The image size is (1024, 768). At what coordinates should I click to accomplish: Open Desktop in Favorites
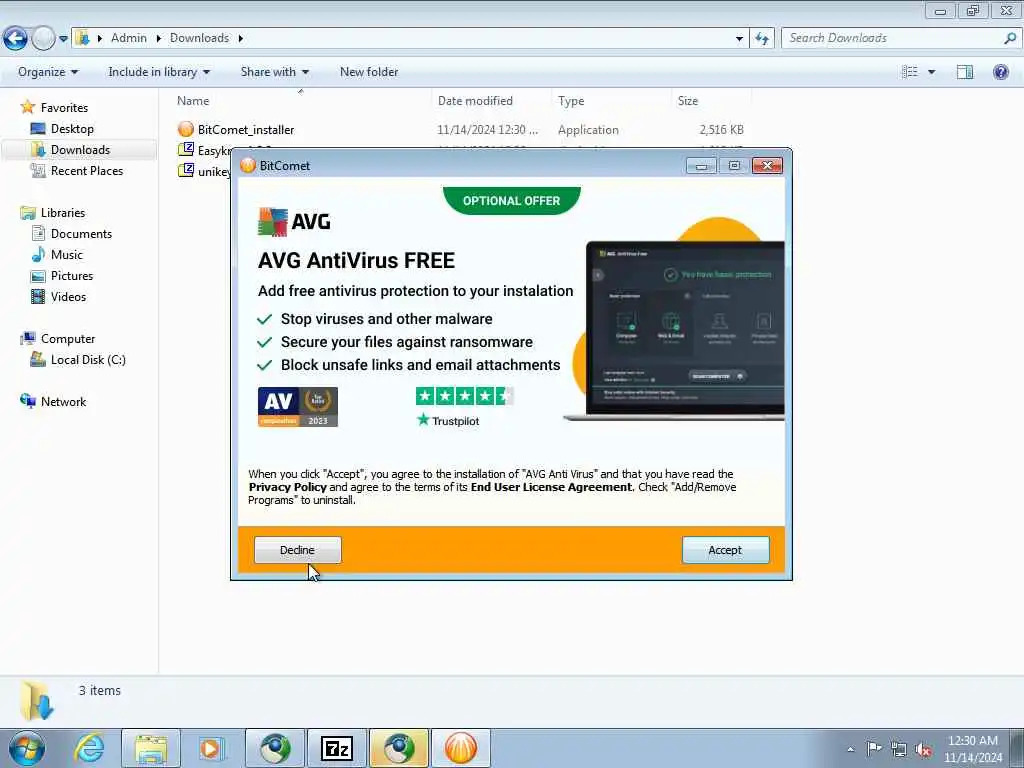click(72, 129)
